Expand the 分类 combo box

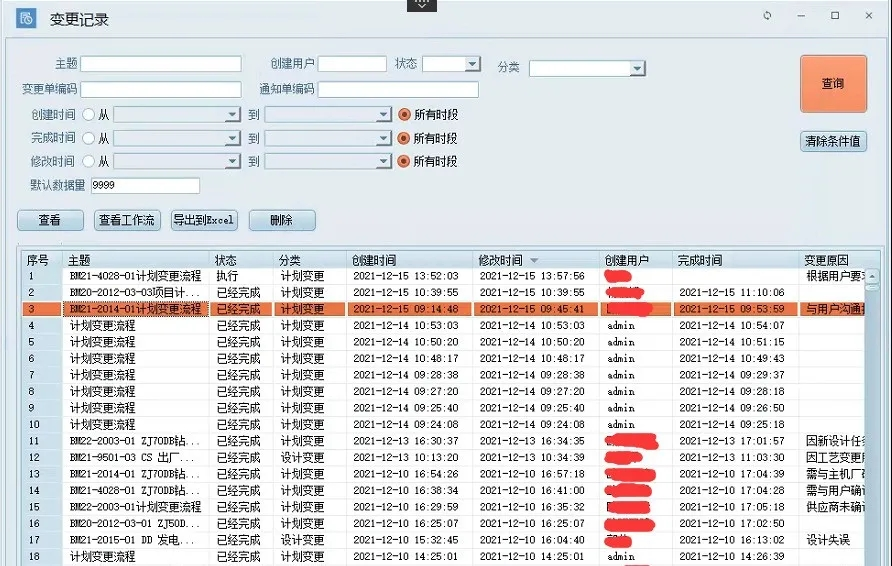637,68
